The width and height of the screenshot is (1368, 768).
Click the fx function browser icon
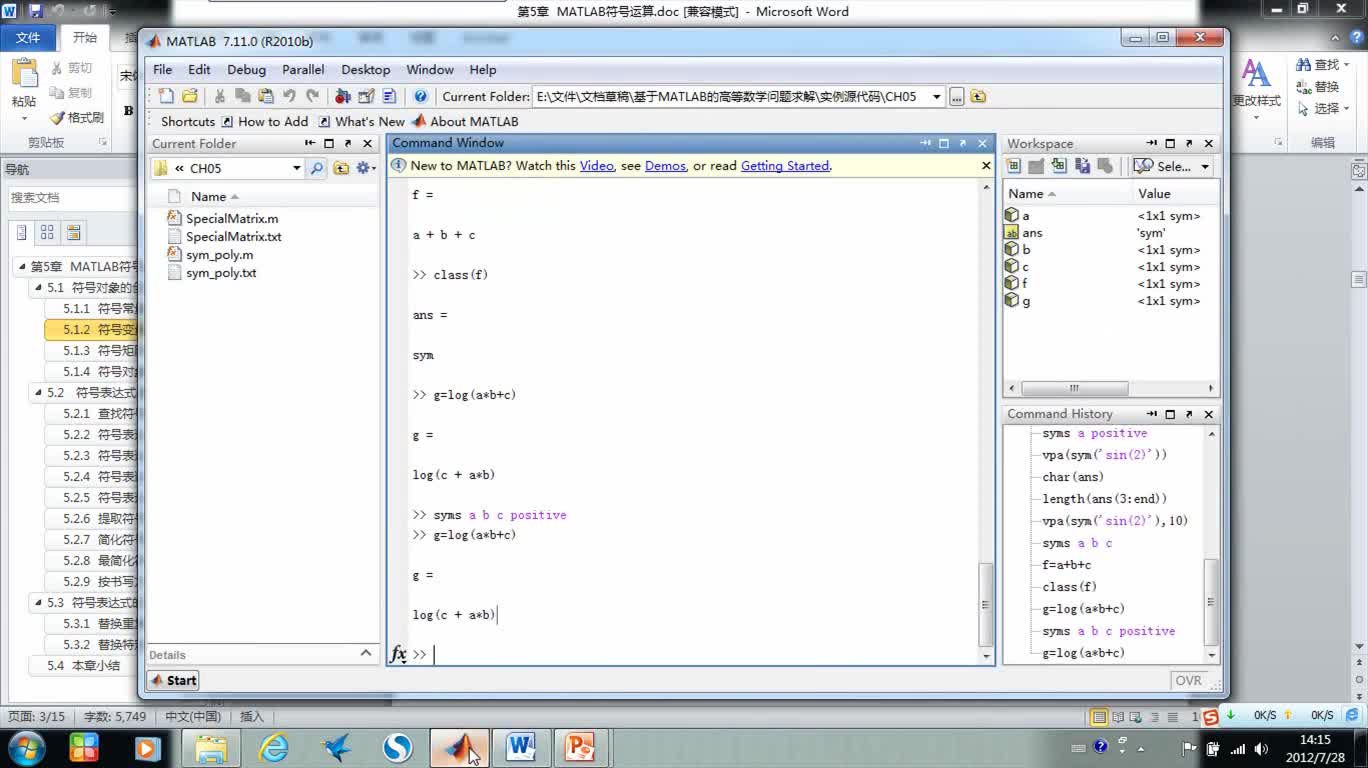(x=398, y=654)
